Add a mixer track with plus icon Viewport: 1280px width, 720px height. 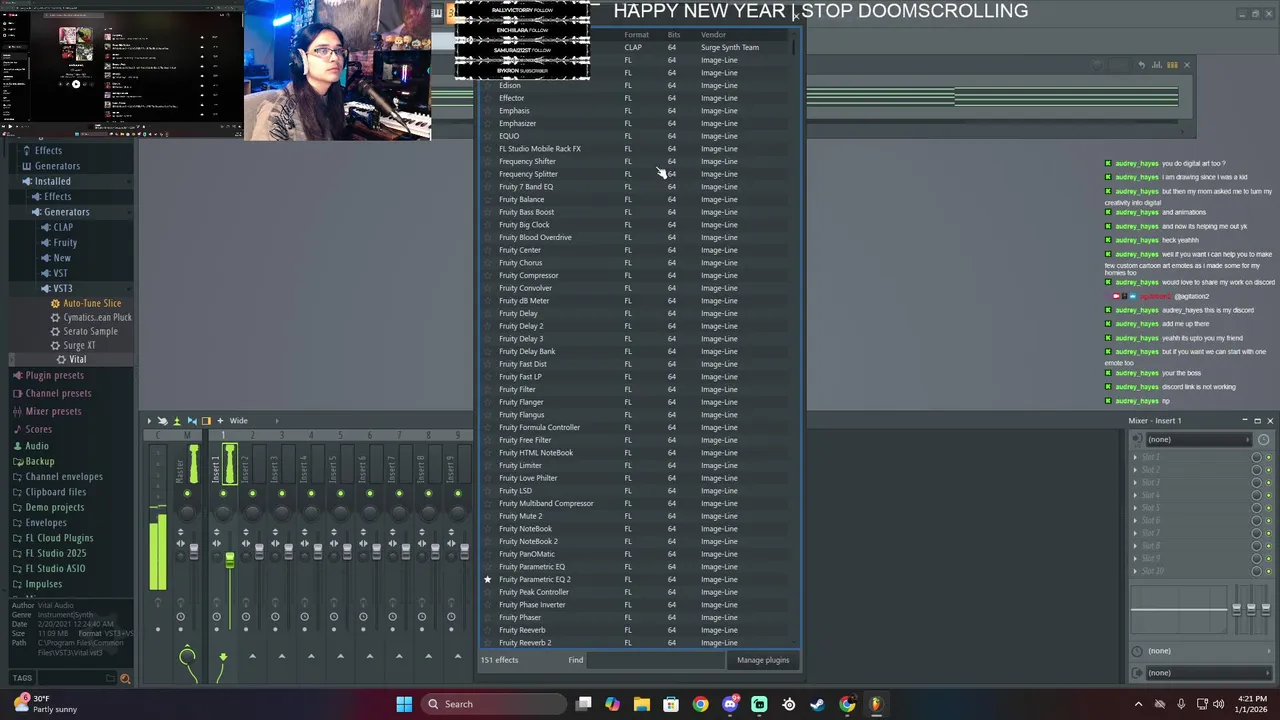220,421
